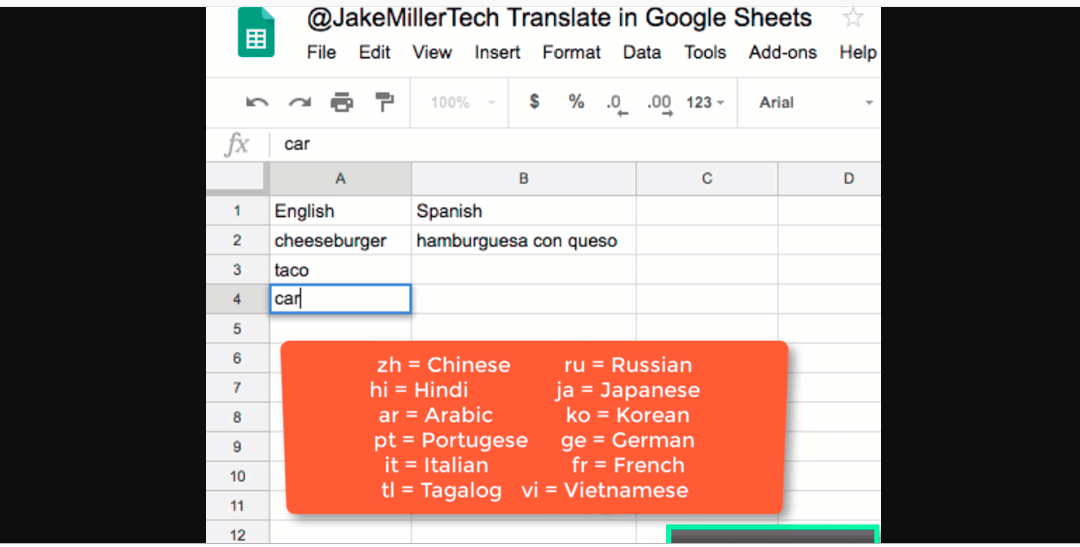Open the File menu
The height and width of the screenshot is (547, 1080).
pyautogui.click(x=322, y=52)
